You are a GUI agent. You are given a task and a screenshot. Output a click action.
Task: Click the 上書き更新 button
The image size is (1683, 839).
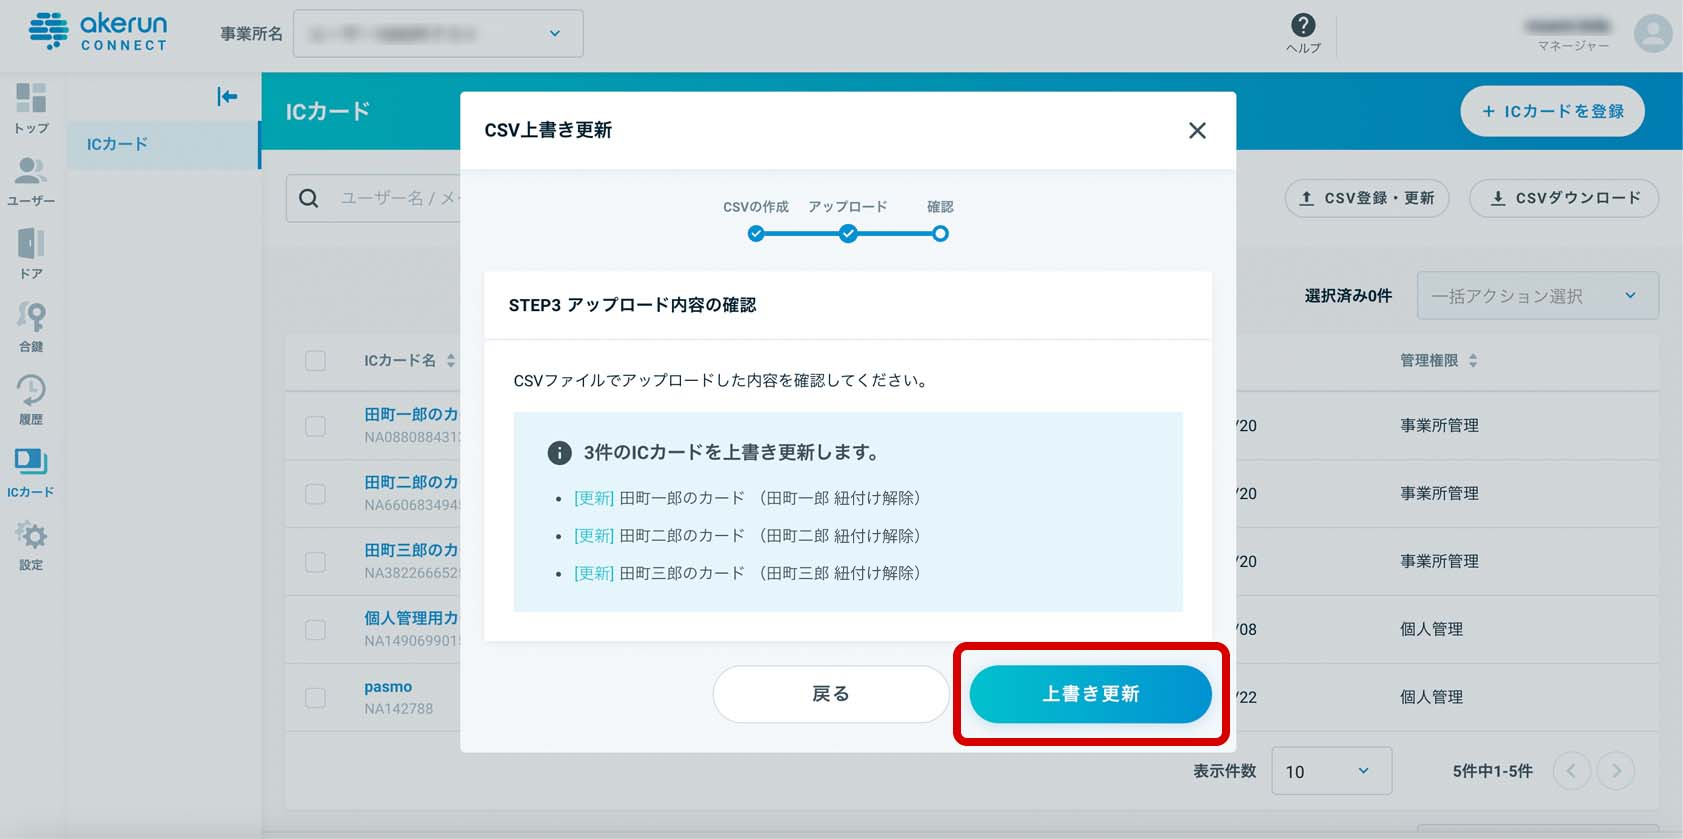click(1090, 694)
